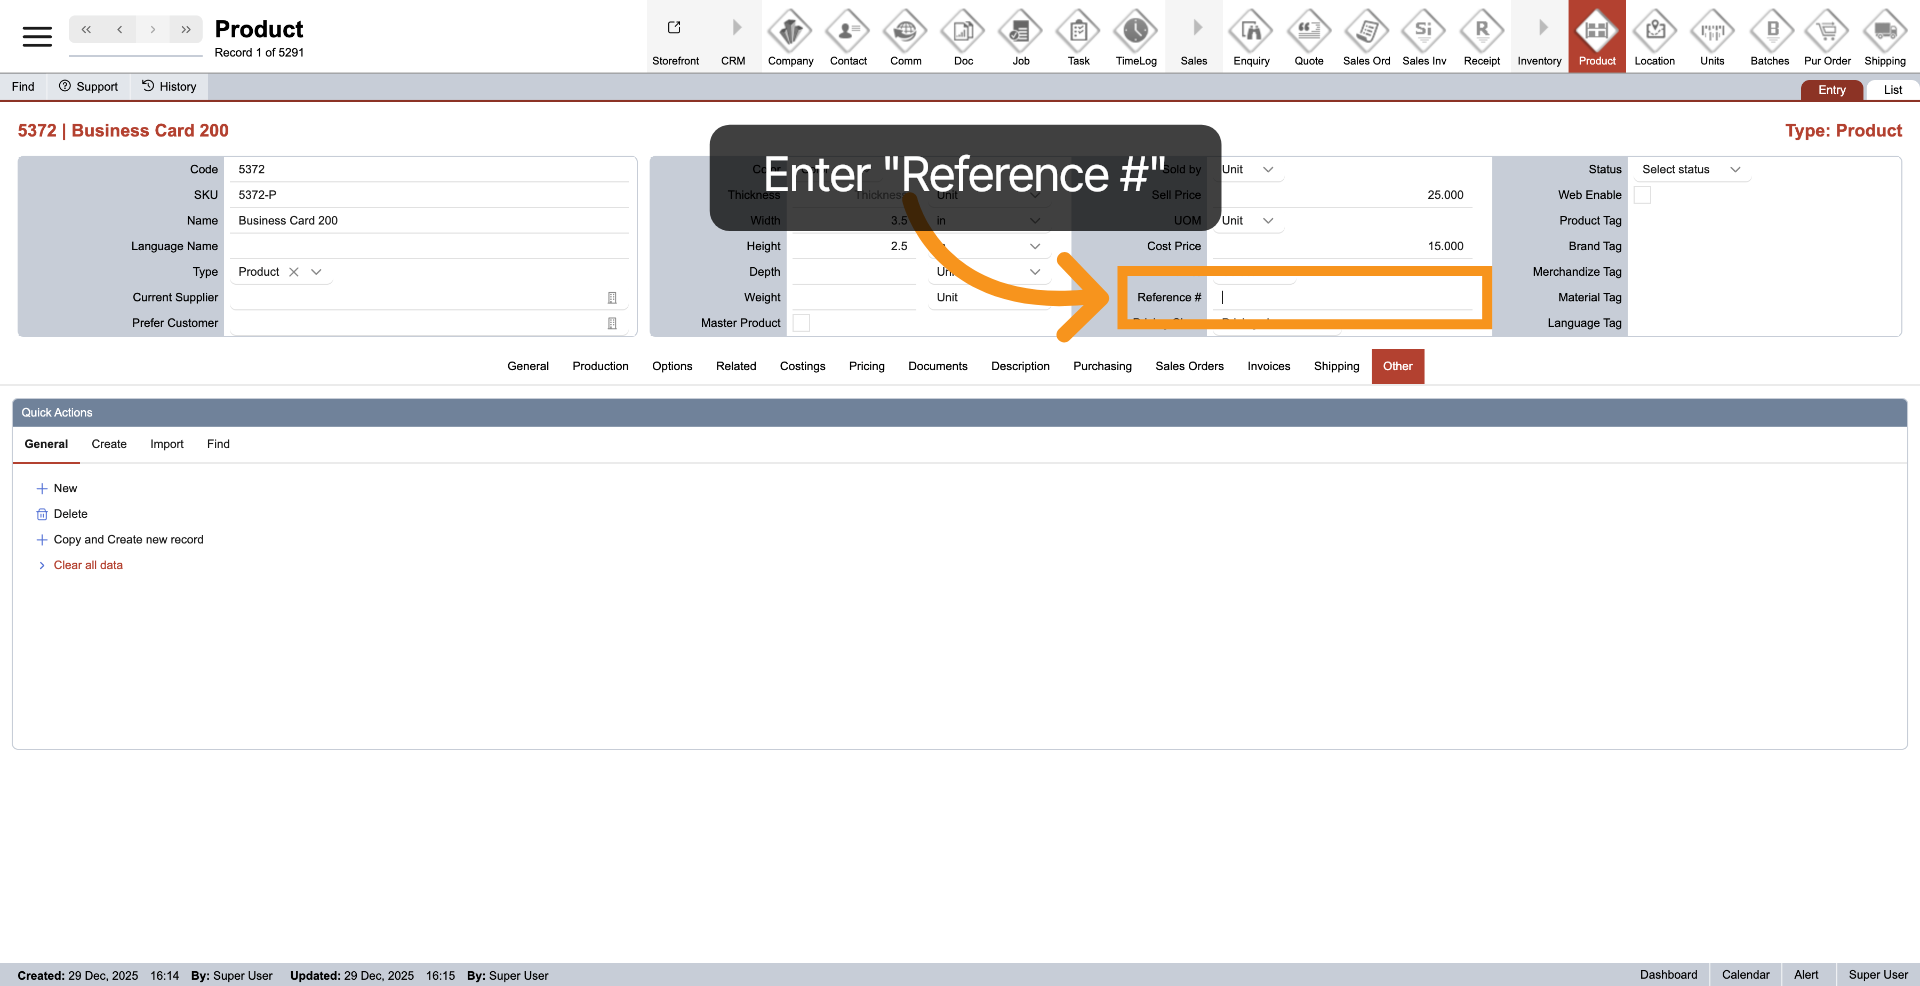Switch to the Pricing tab
Screen dimensions: 1920x986
point(866,366)
